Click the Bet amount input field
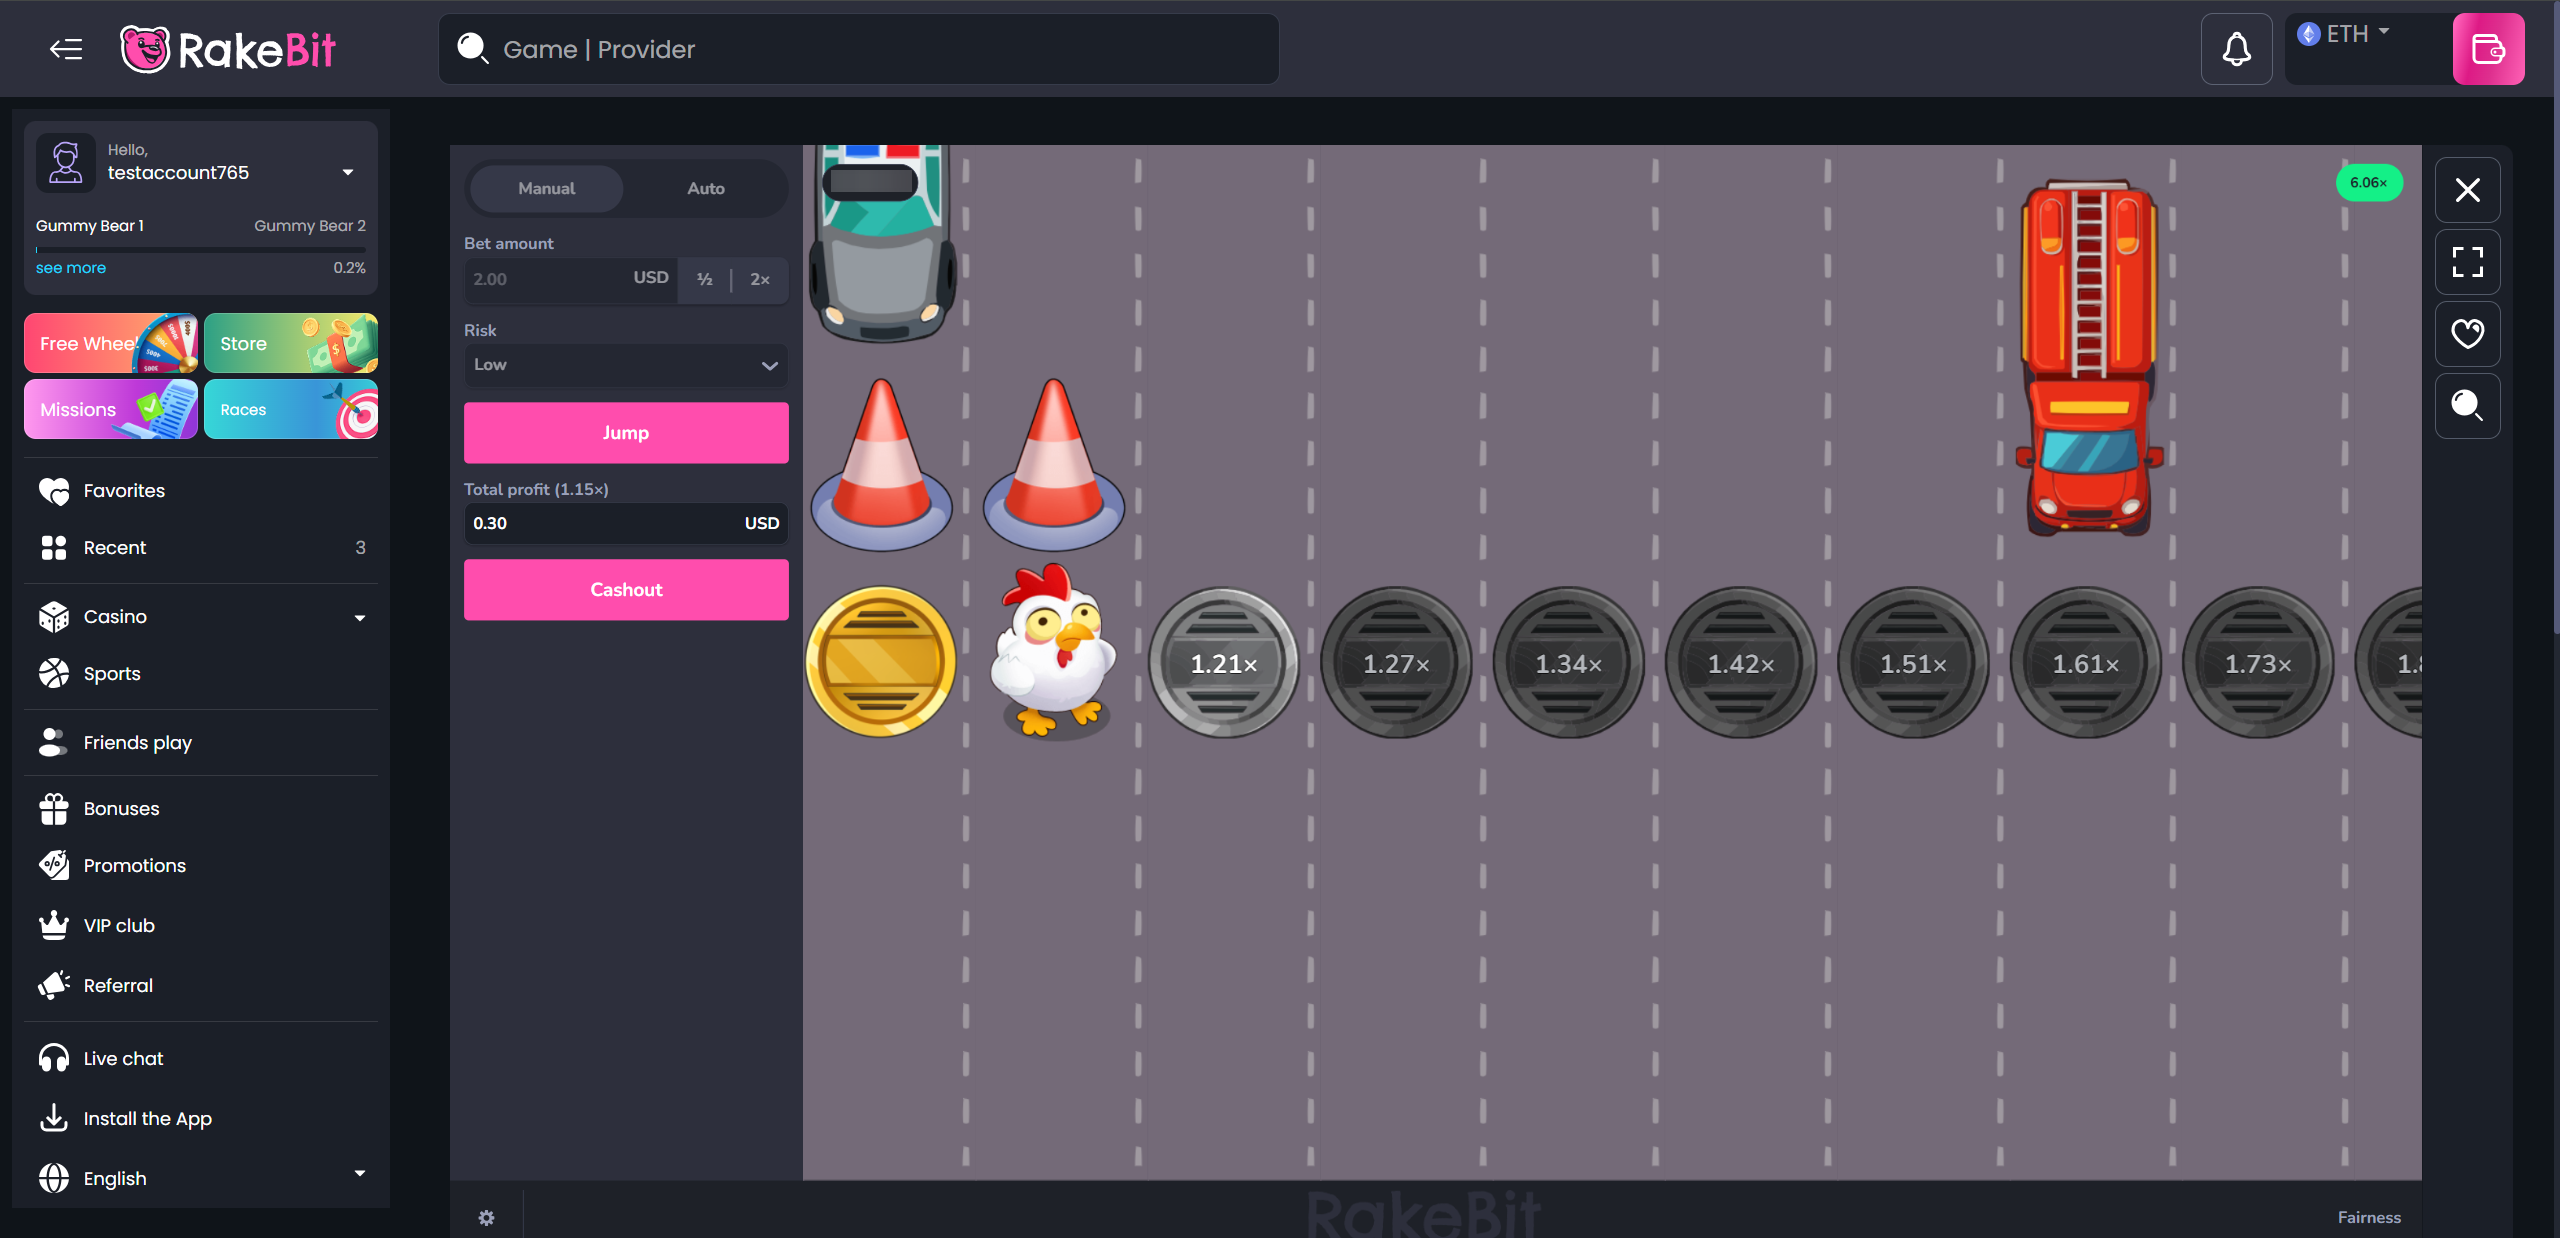 point(571,279)
